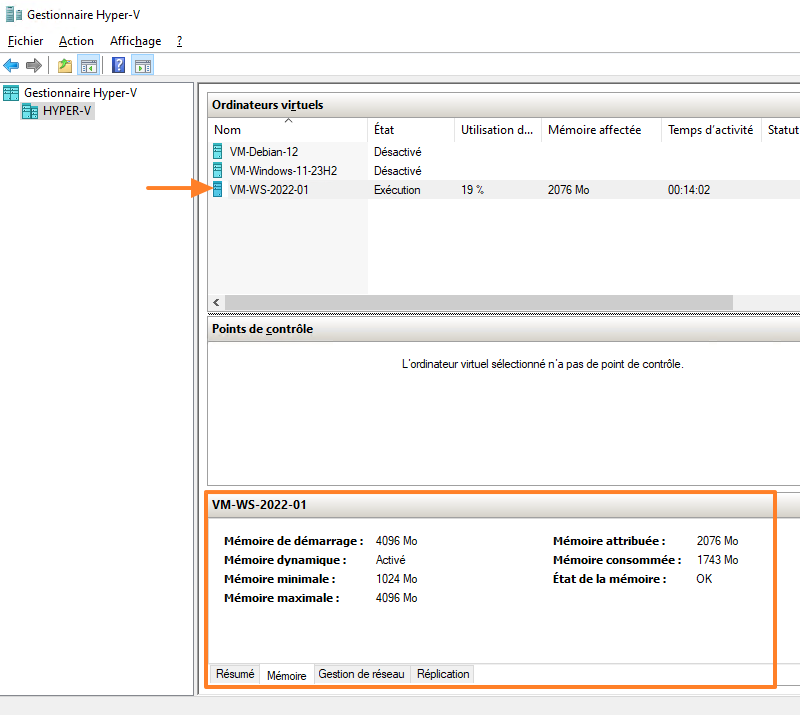Open the Affichage menu
This screenshot has height=715, width=800.
[135, 41]
